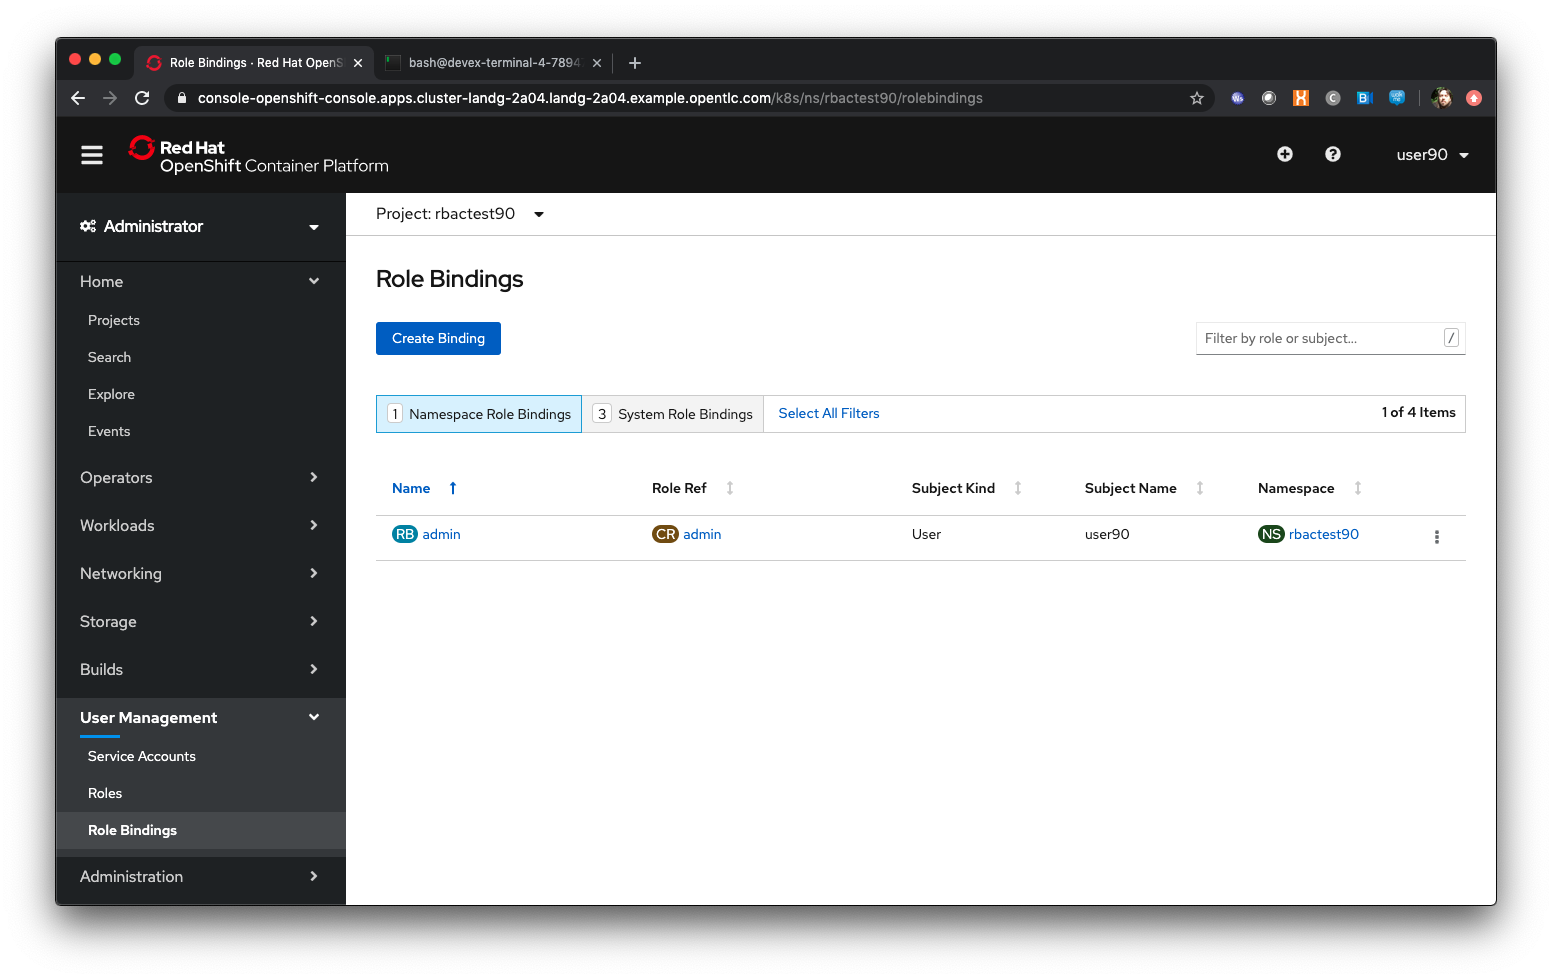Viewport: 1552px width, 979px height.
Task: Click the browser forward arrow
Action: [110, 98]
